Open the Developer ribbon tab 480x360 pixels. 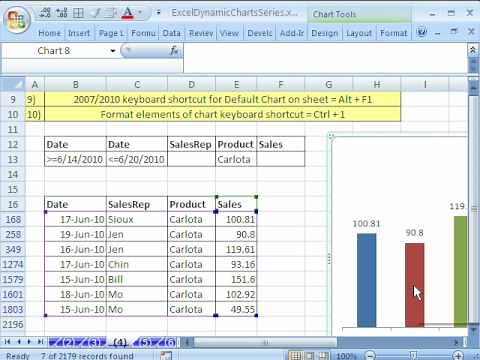click(x=260, y=33)
